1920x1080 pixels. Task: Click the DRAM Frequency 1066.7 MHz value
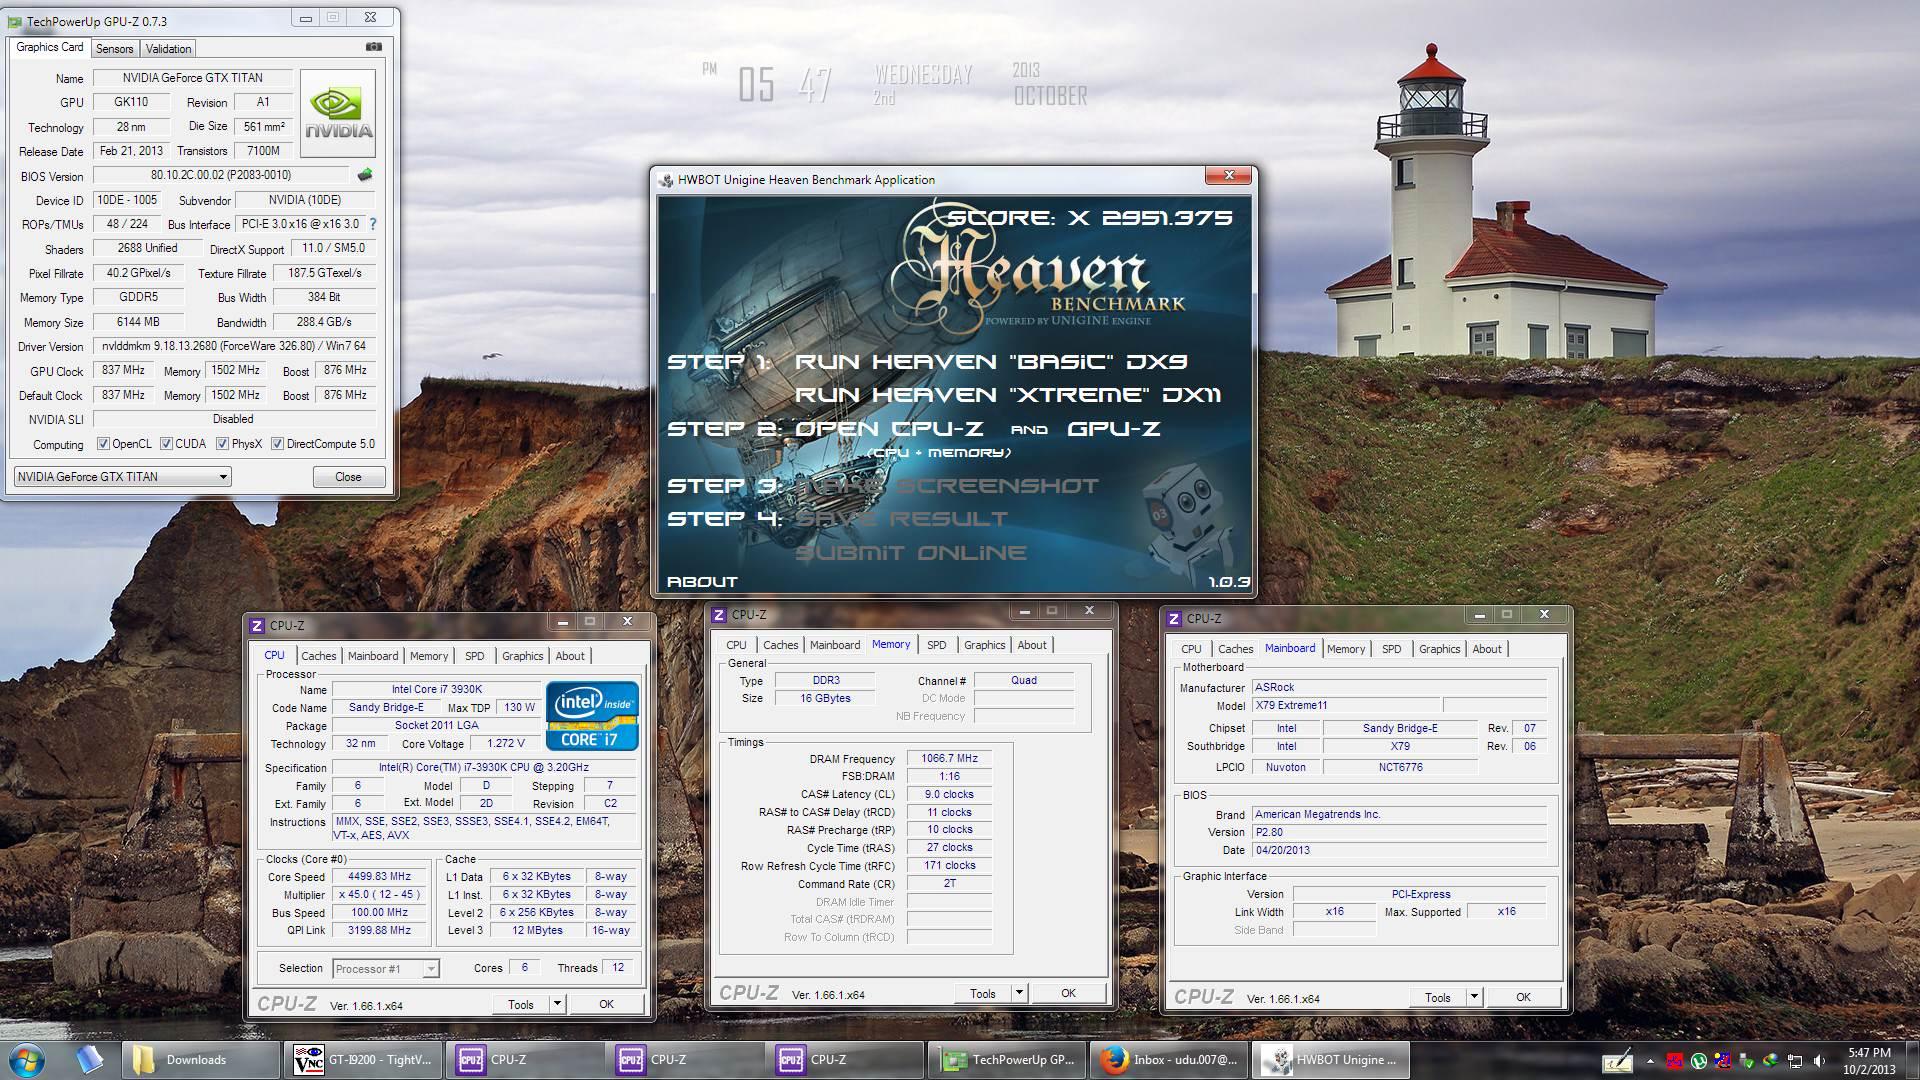pyautogui.click(x=949, y=759)
